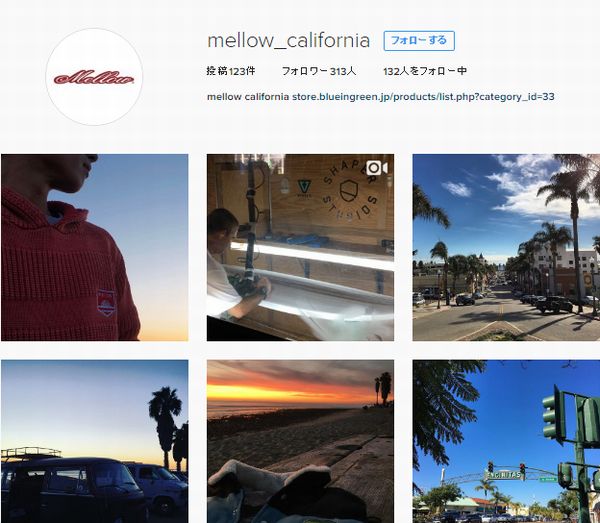Open the 132人をフォロー中 following list

pos(425,71)
